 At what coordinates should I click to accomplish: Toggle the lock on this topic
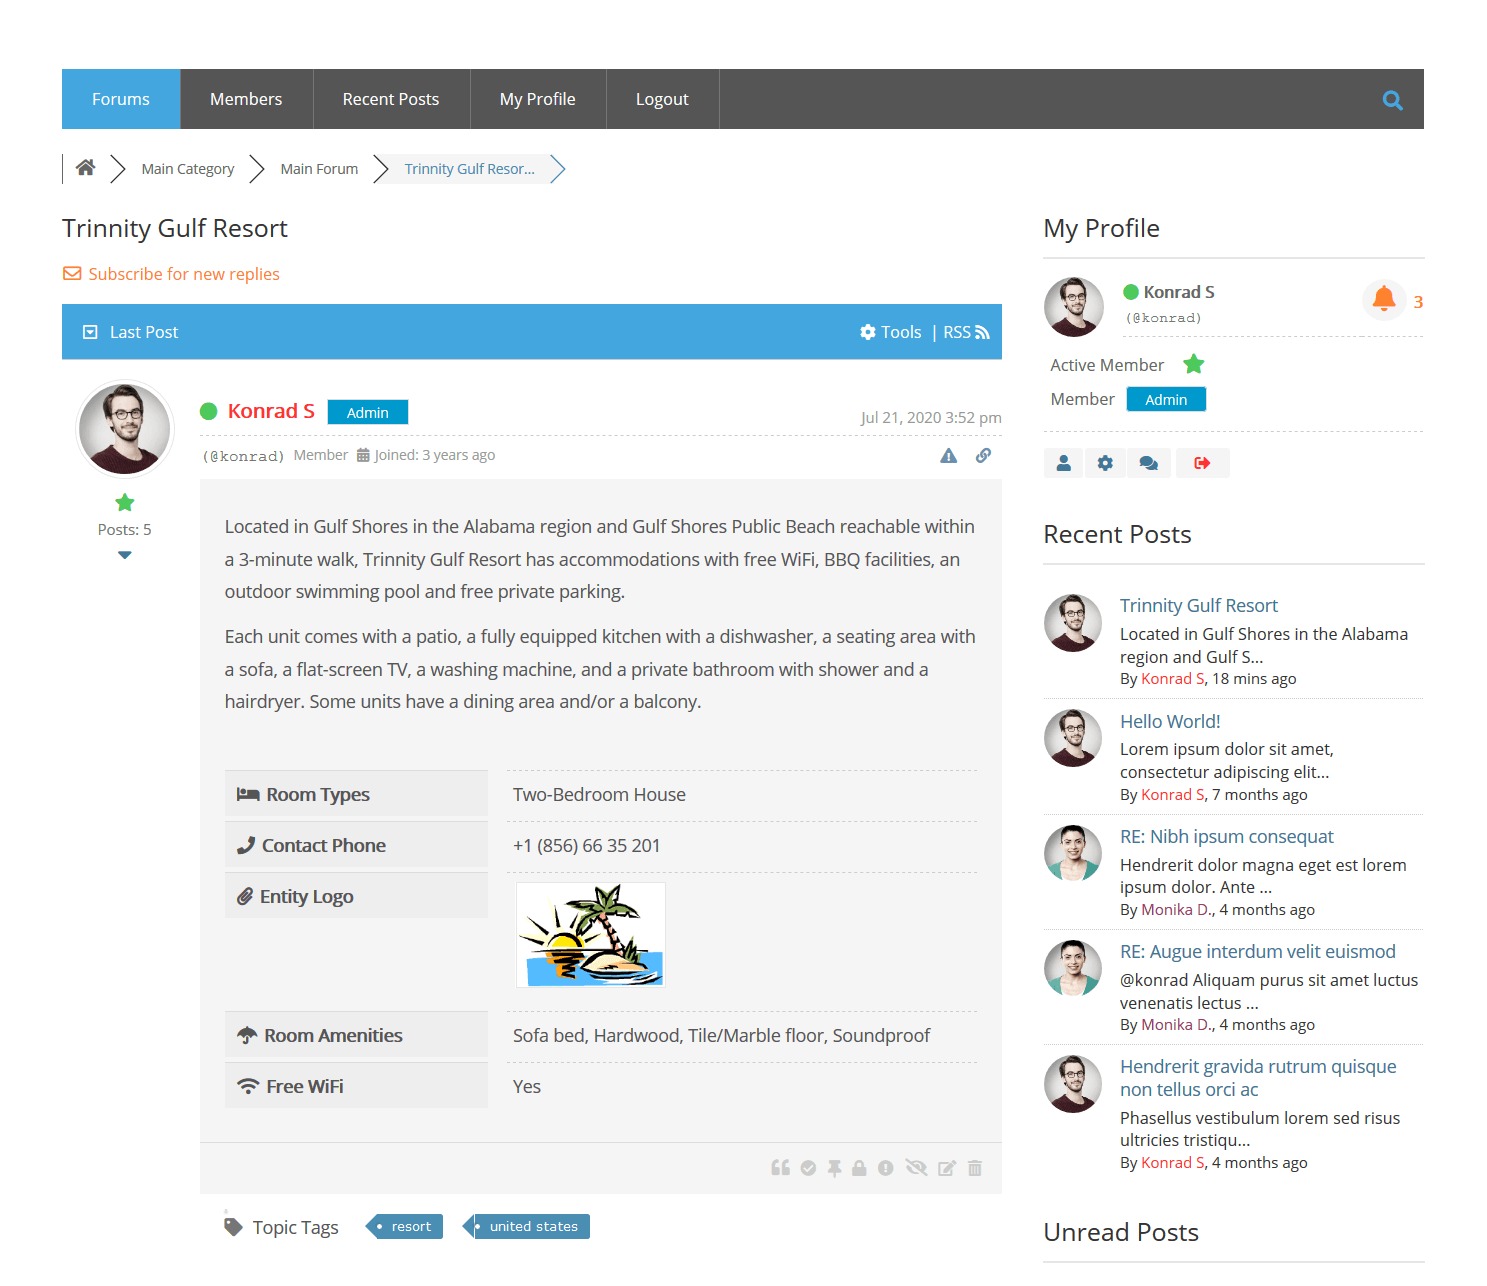pos(859,1168)
